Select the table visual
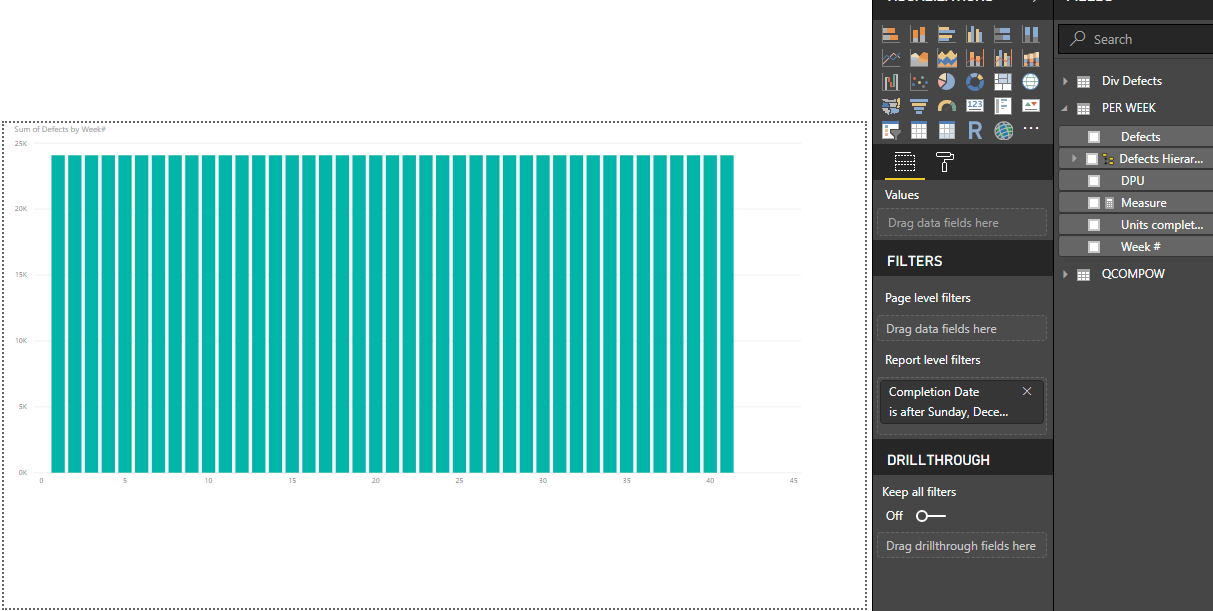The image size is (1213, 611). [918, 131]
